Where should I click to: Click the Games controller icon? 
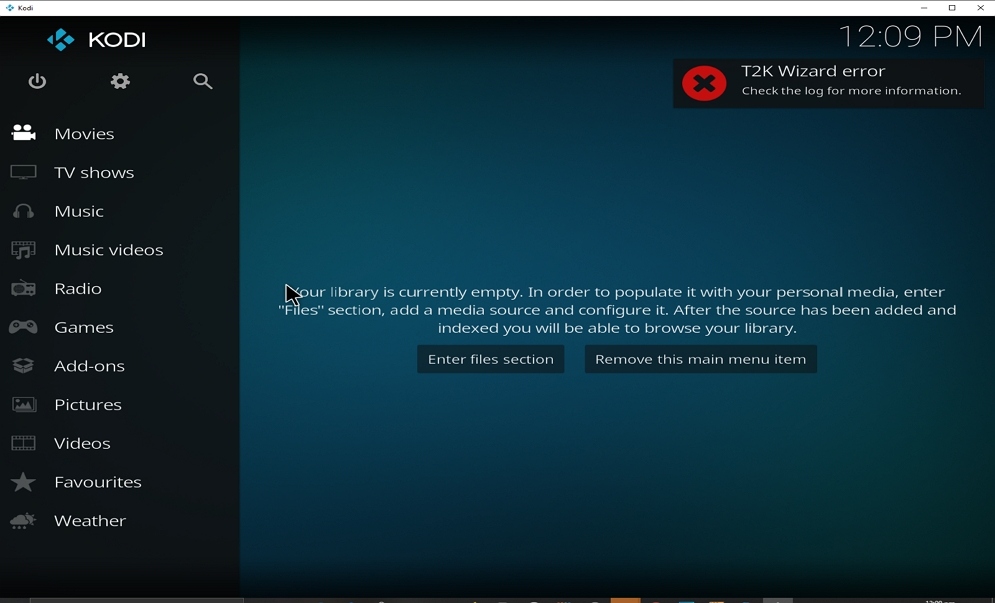[23, 327]
